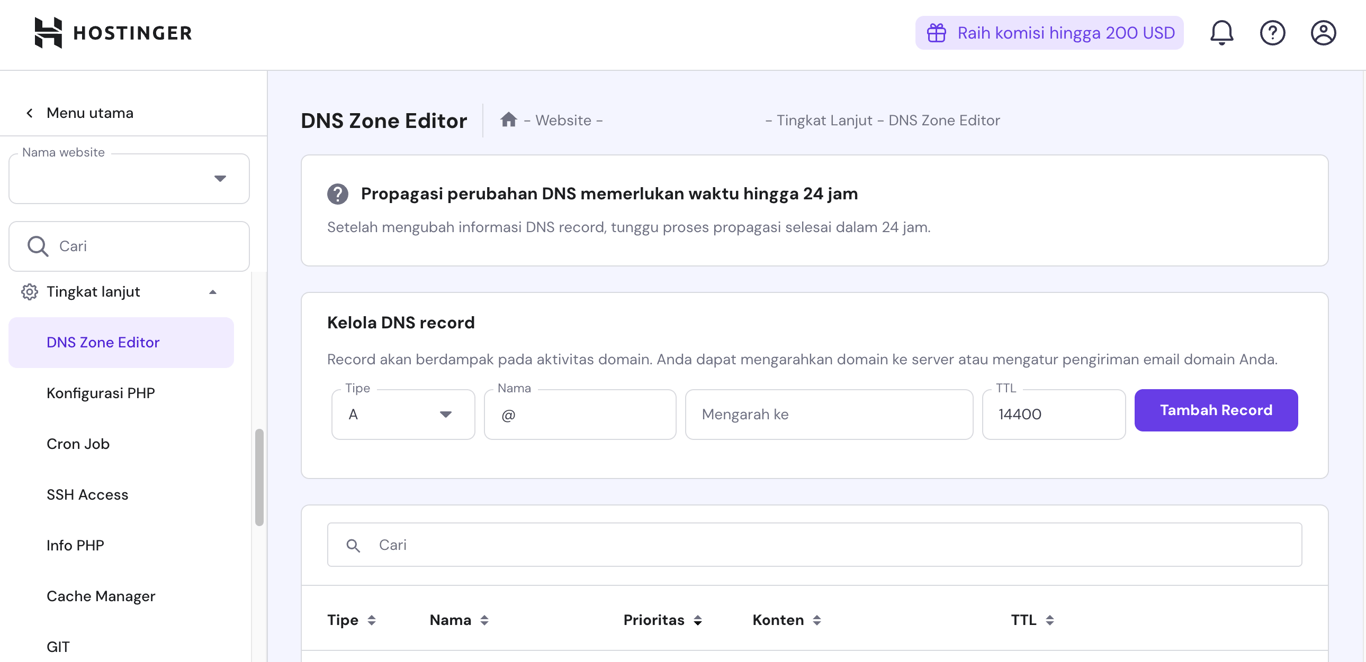Image resolution: width=1366 pixels, height=662 pixels.
Task: Click the question mark icon in the DNS propagation notice
Action: click(x=337, y=193)
